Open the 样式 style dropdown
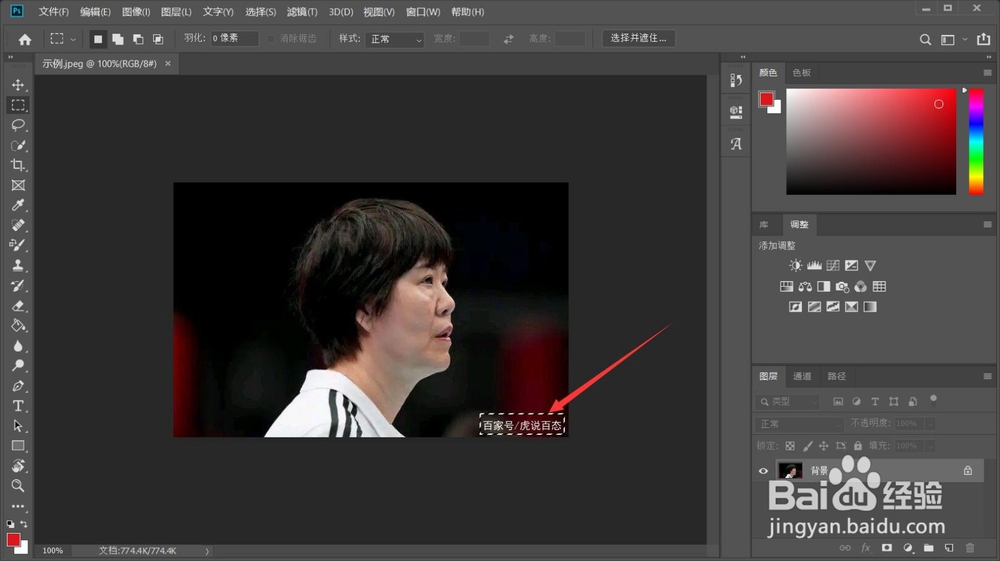 point(395,40)
